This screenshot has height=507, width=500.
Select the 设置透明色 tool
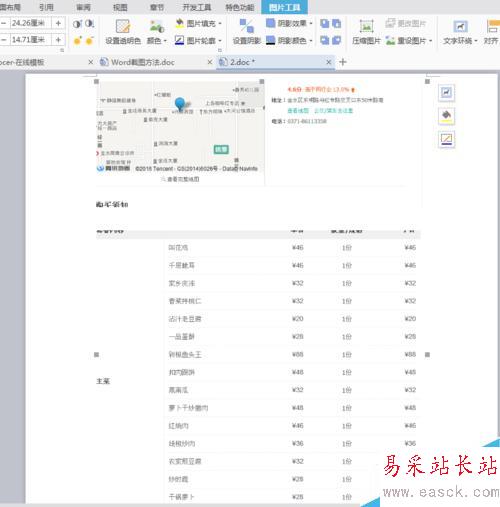(x=123, y=32)
